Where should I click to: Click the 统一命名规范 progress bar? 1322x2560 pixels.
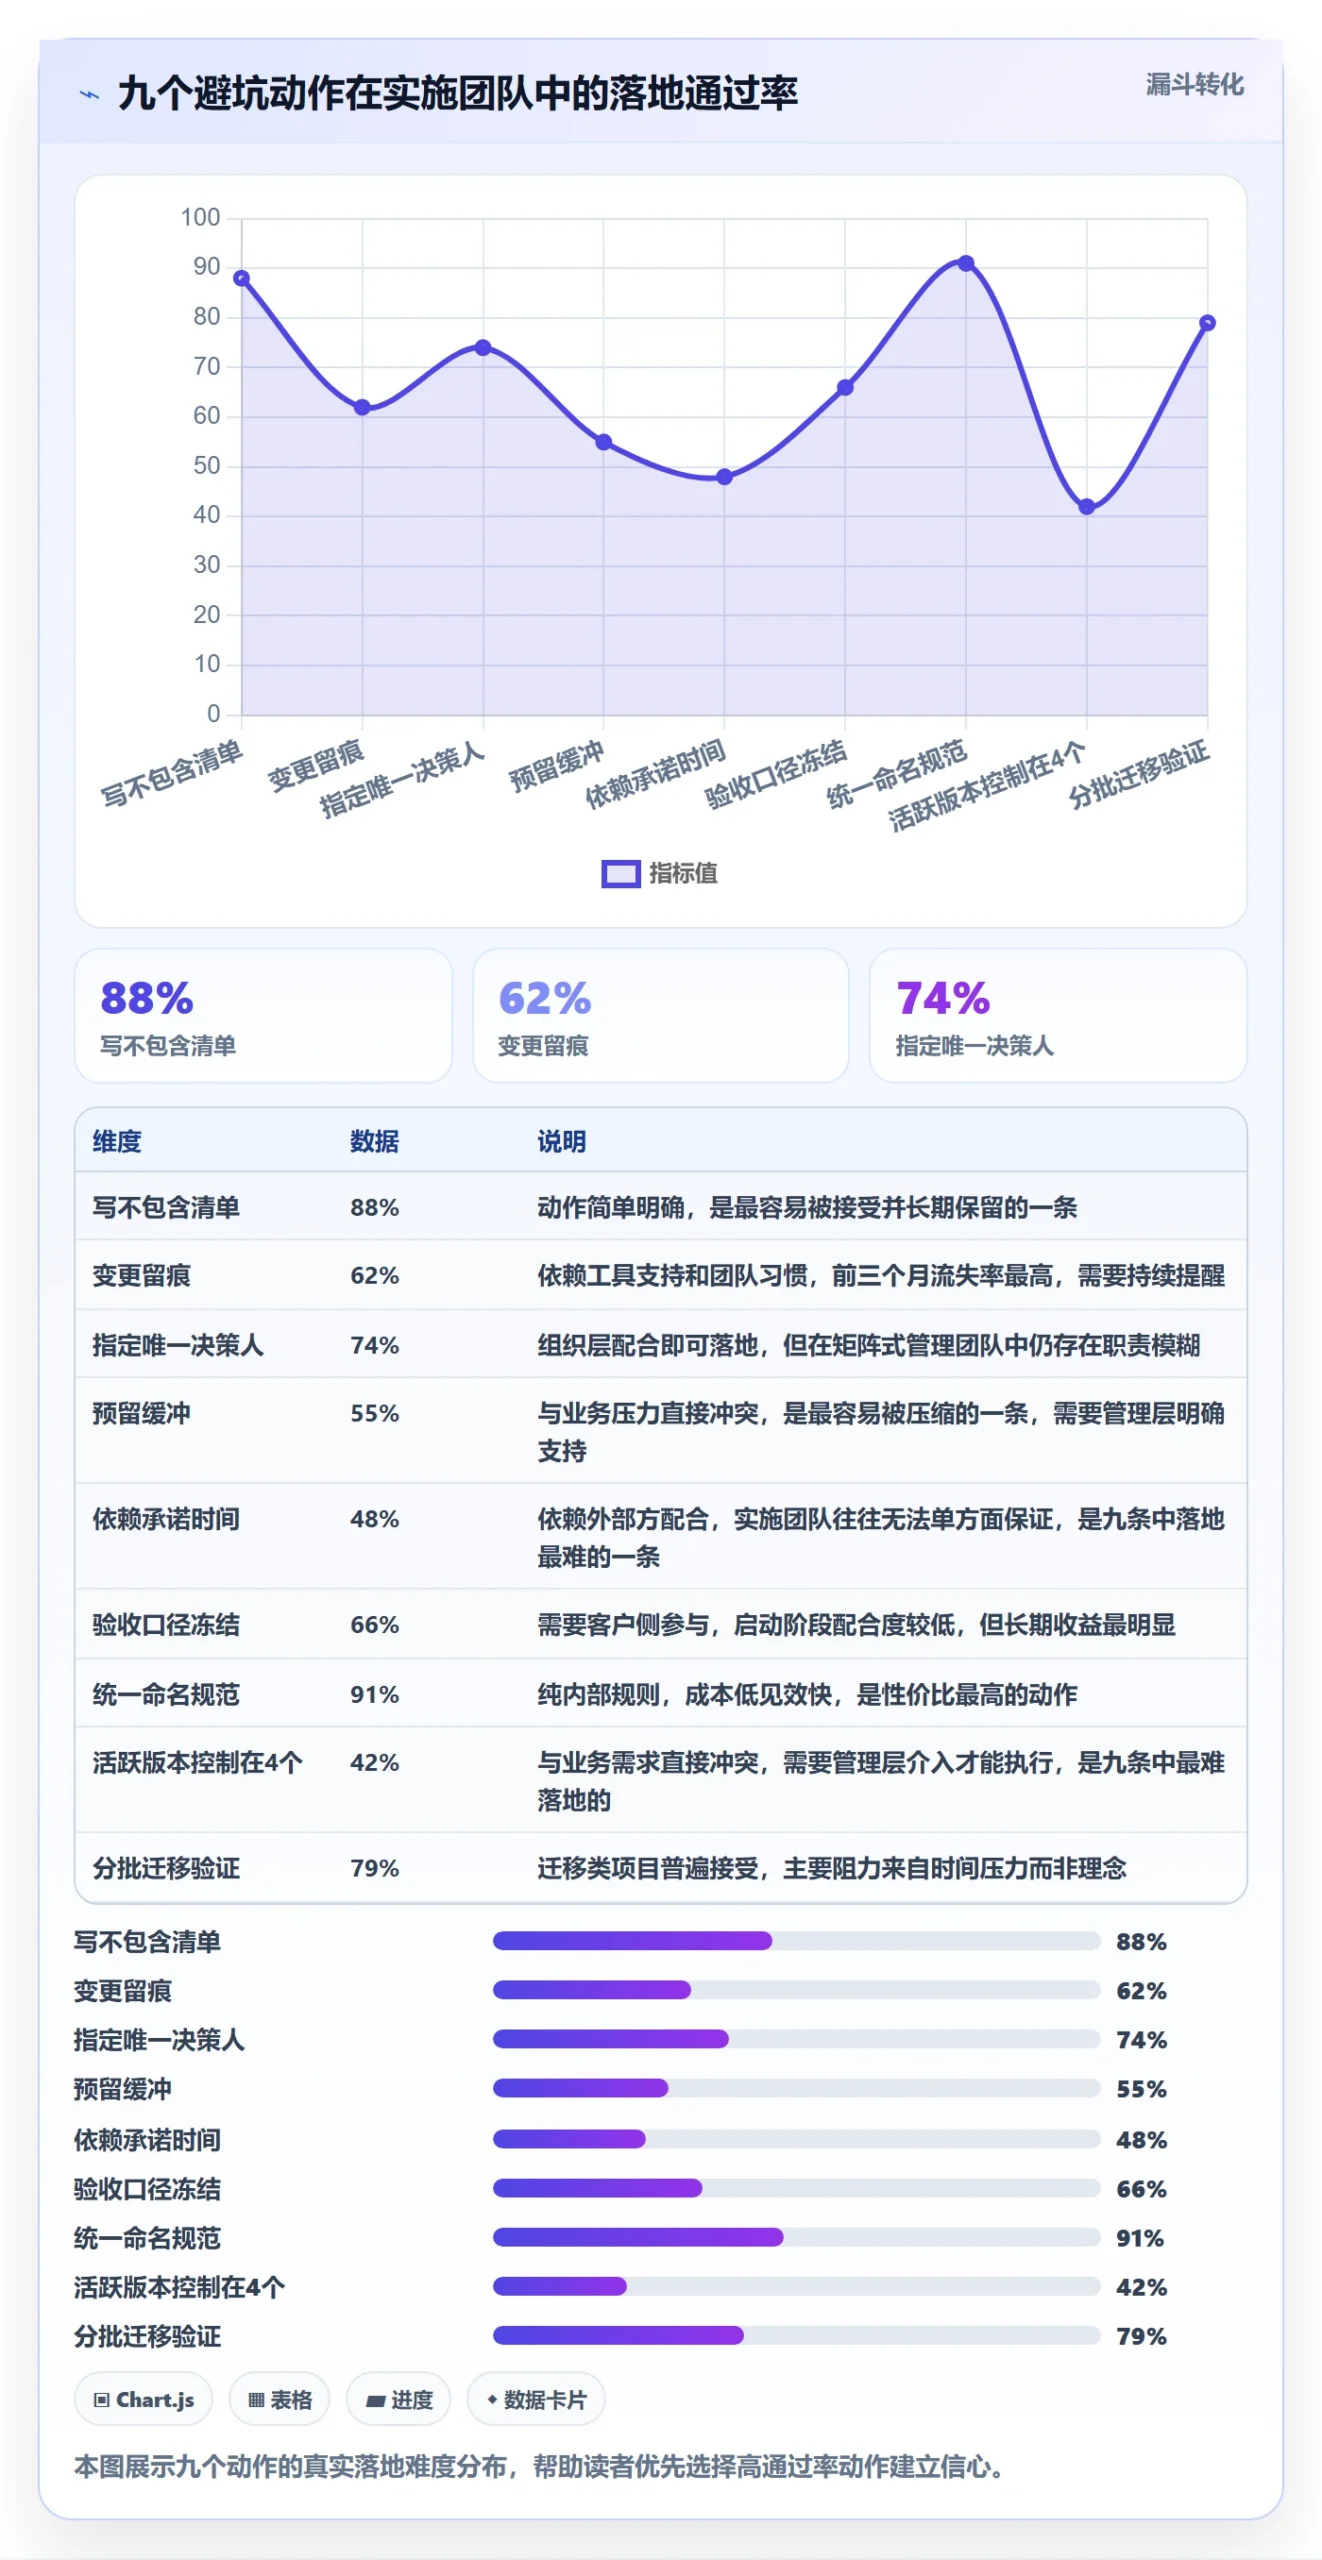pyautogui.click(x=796, y=2237)
